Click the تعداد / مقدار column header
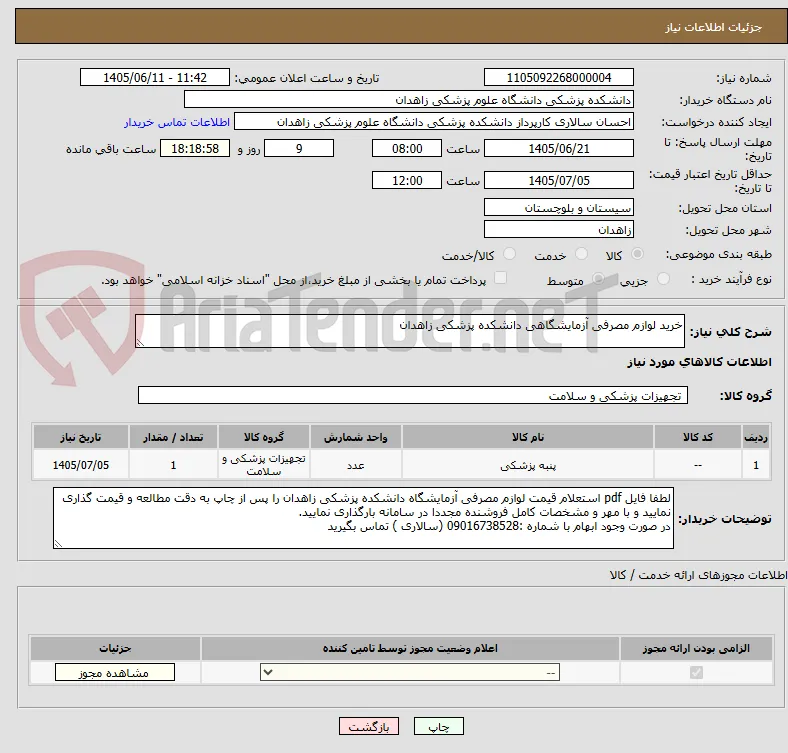 pos(173,437)
